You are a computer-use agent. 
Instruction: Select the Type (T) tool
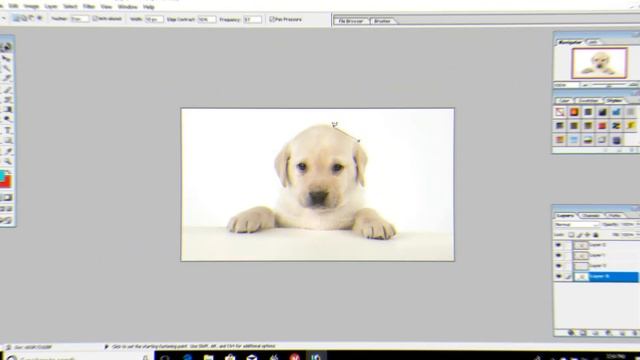coord(8,130)
